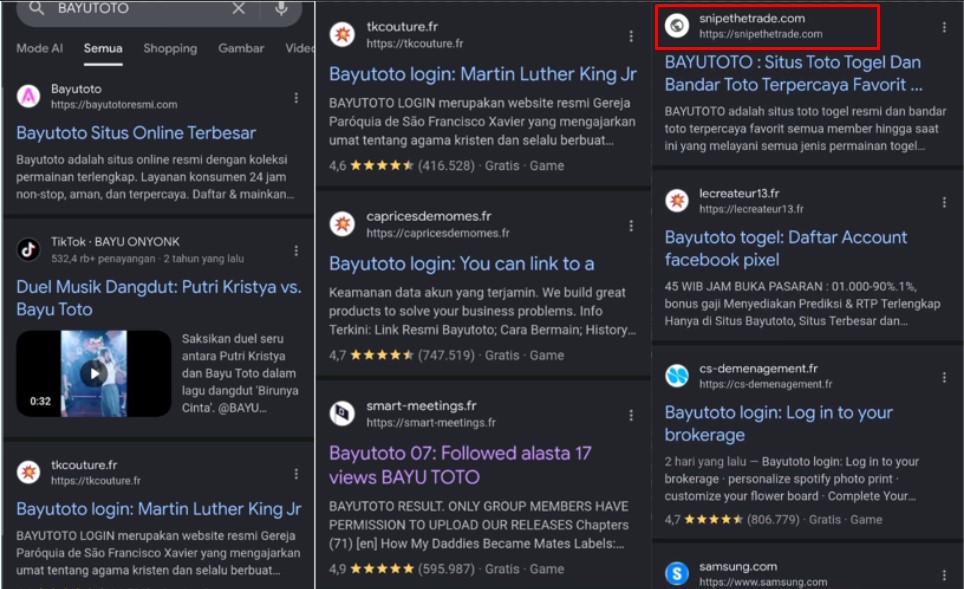This screenshot has width=964, height=589.
Task: Clear the BAYUTOTO search query with X
Action: (x=238, y=9)
